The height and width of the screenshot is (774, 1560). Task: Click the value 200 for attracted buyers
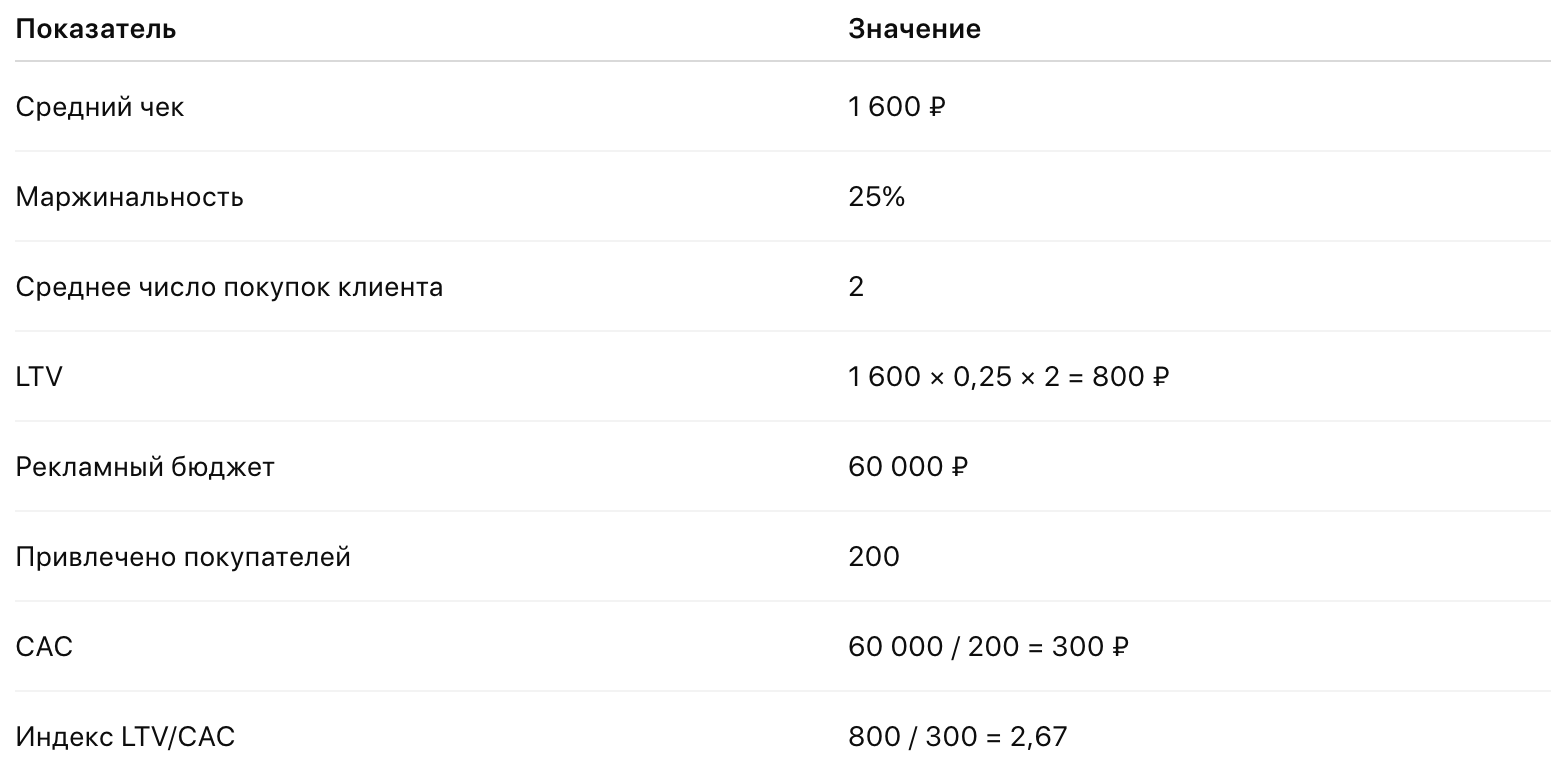point(874,557)
